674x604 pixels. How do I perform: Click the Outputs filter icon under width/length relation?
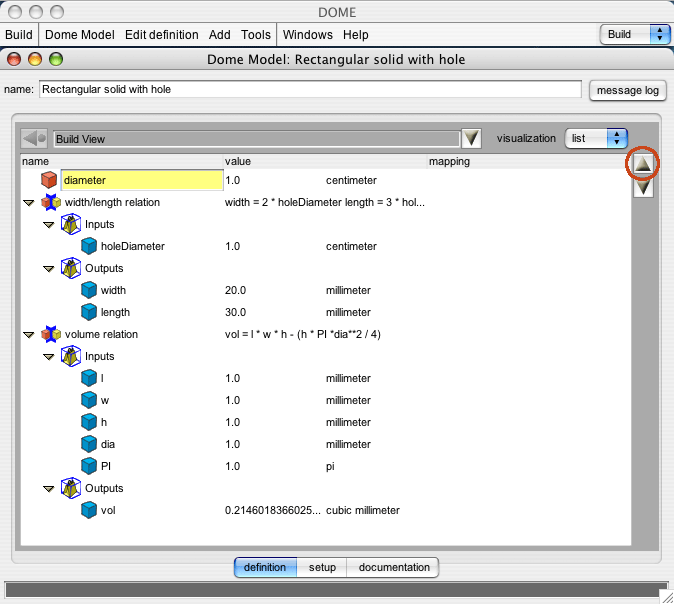(71, 268)
